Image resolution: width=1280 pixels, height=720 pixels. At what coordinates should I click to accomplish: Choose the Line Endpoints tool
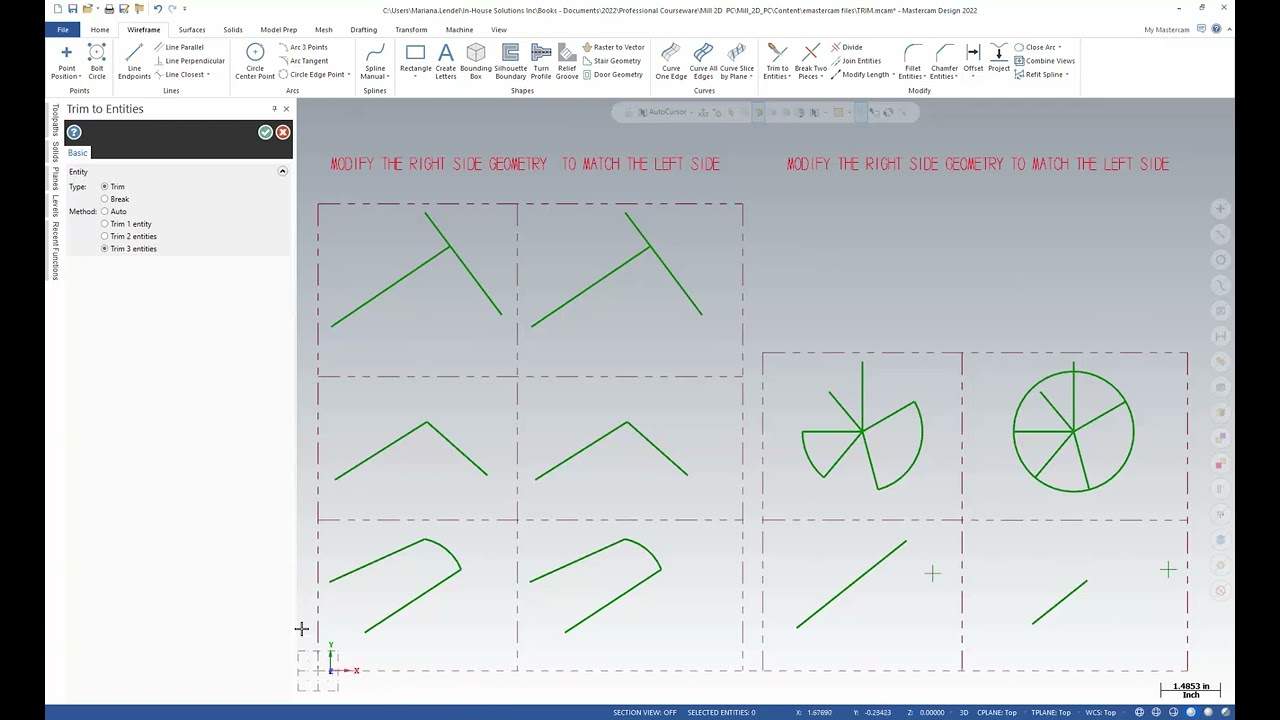(x=134, y=62)
